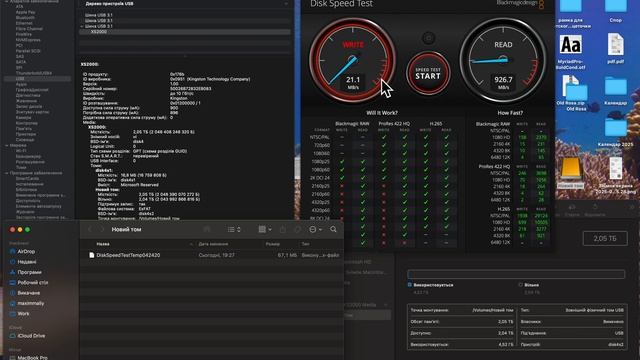The width and height of the screenshot is (640, 360).
Task: Click the WRITE speed gauge
Action: [352, 60]
